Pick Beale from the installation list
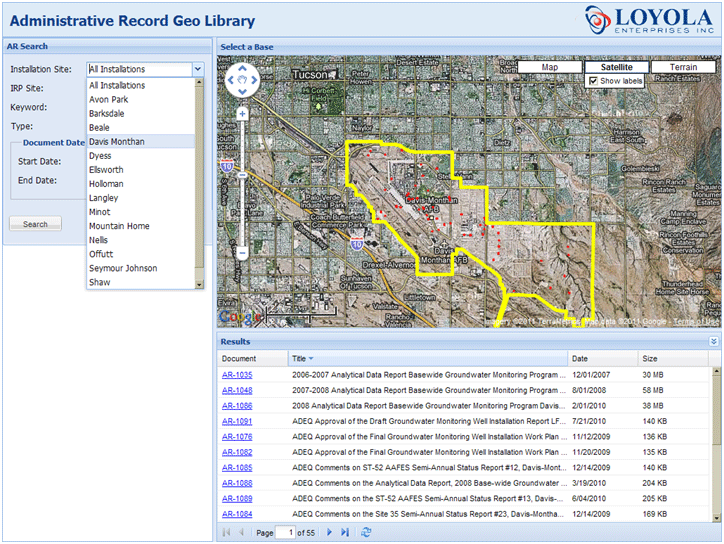The width and height of the screenshot is (724, 544). (x=141, y=128)
